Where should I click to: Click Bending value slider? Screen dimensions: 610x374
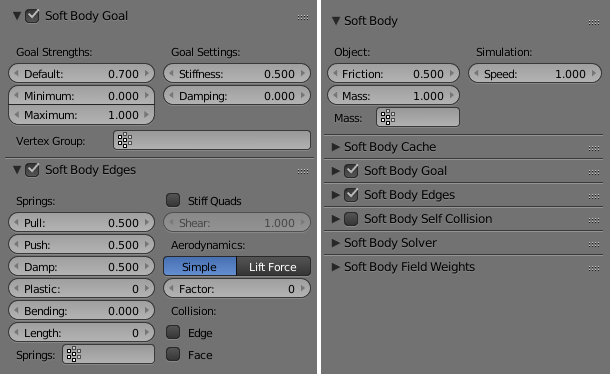pos(81,311)
